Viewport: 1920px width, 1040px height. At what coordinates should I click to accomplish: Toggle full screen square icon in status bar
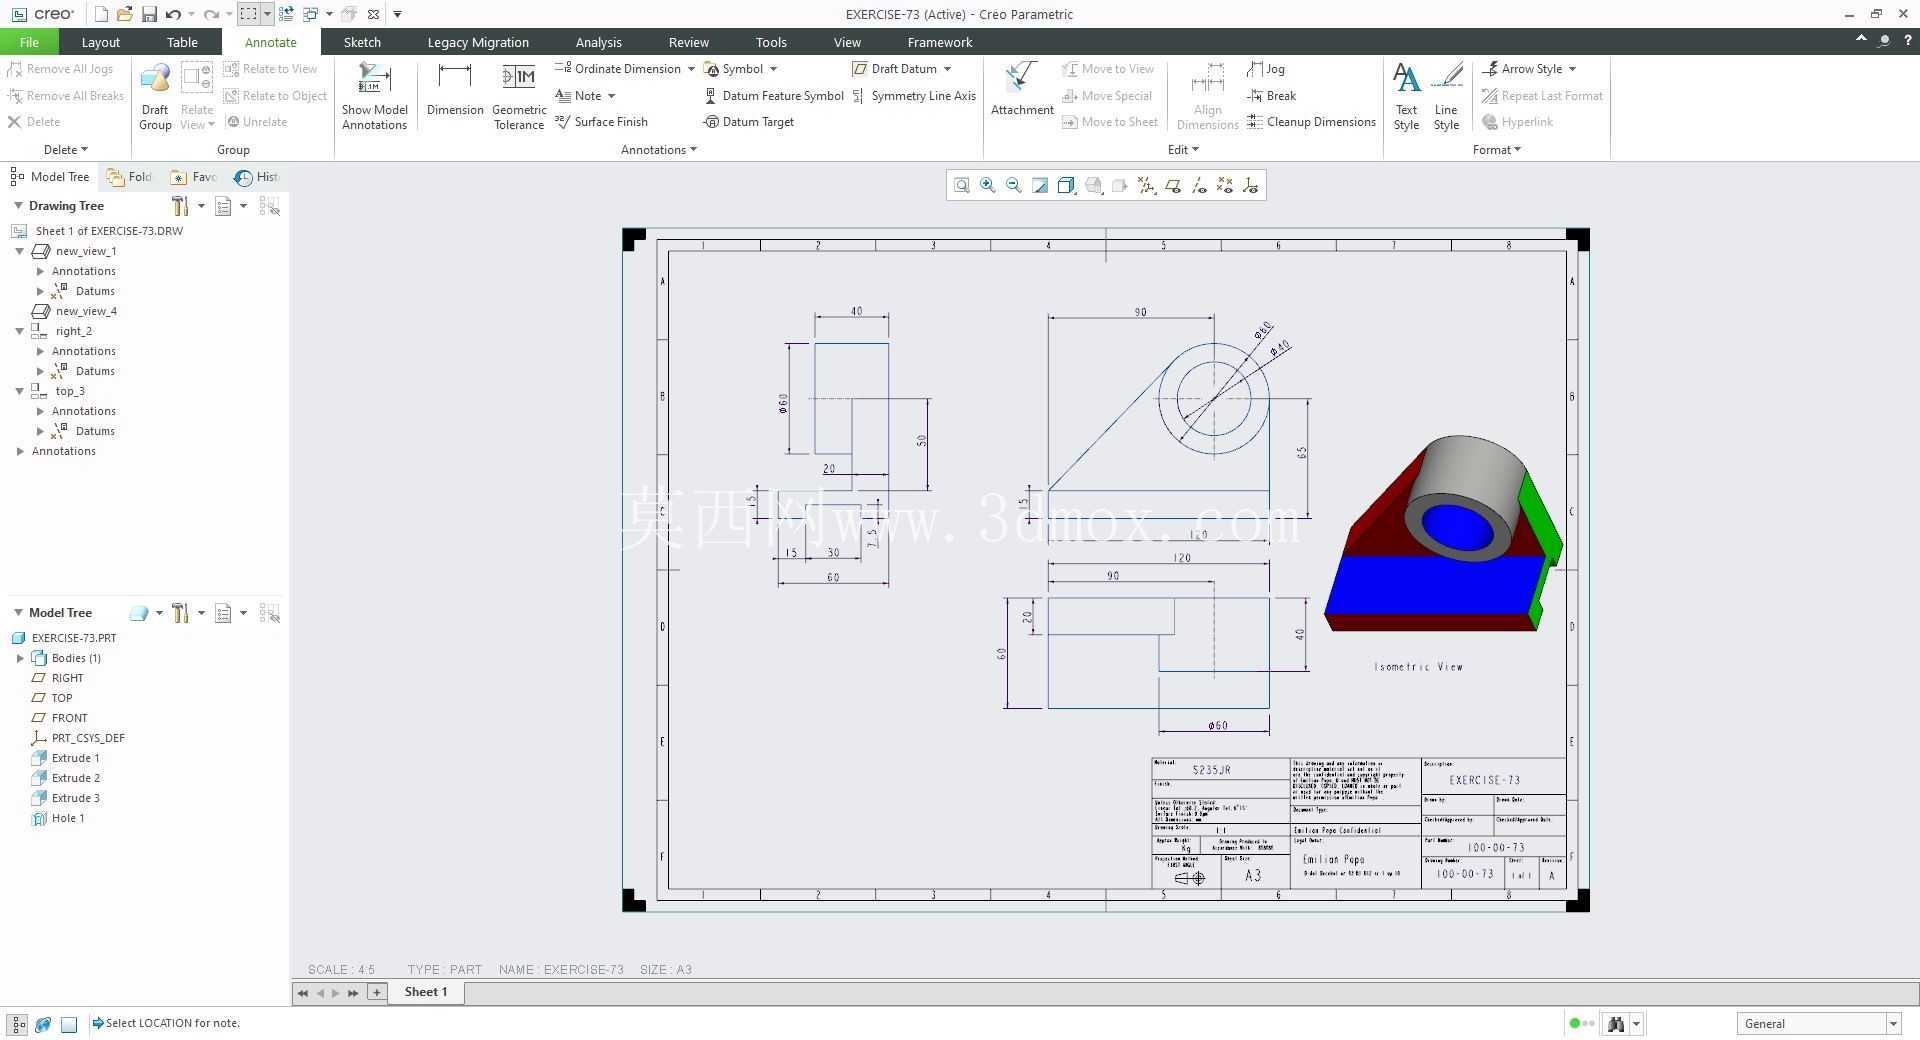pos(69,1024)
